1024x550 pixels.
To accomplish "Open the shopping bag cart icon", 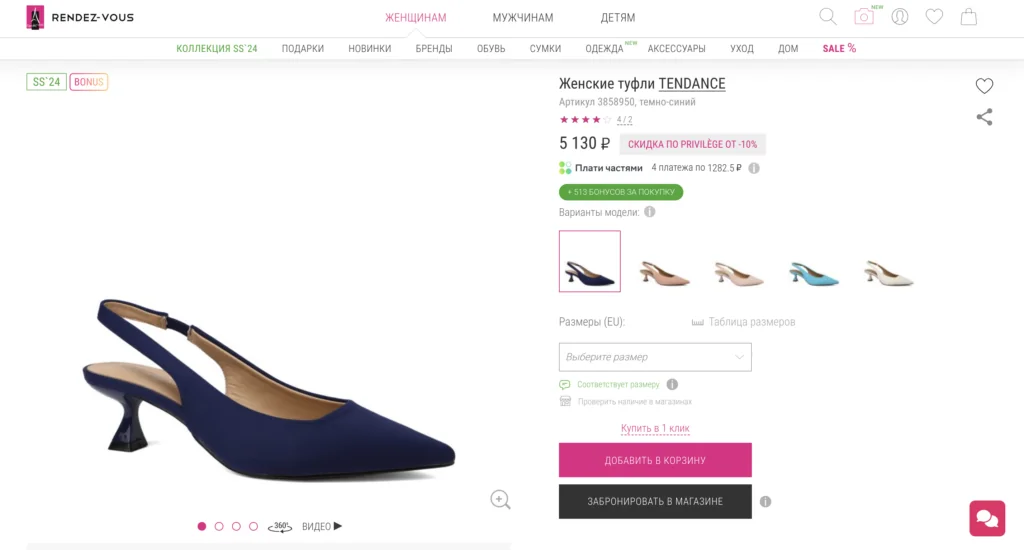I will tap(968, 17).
